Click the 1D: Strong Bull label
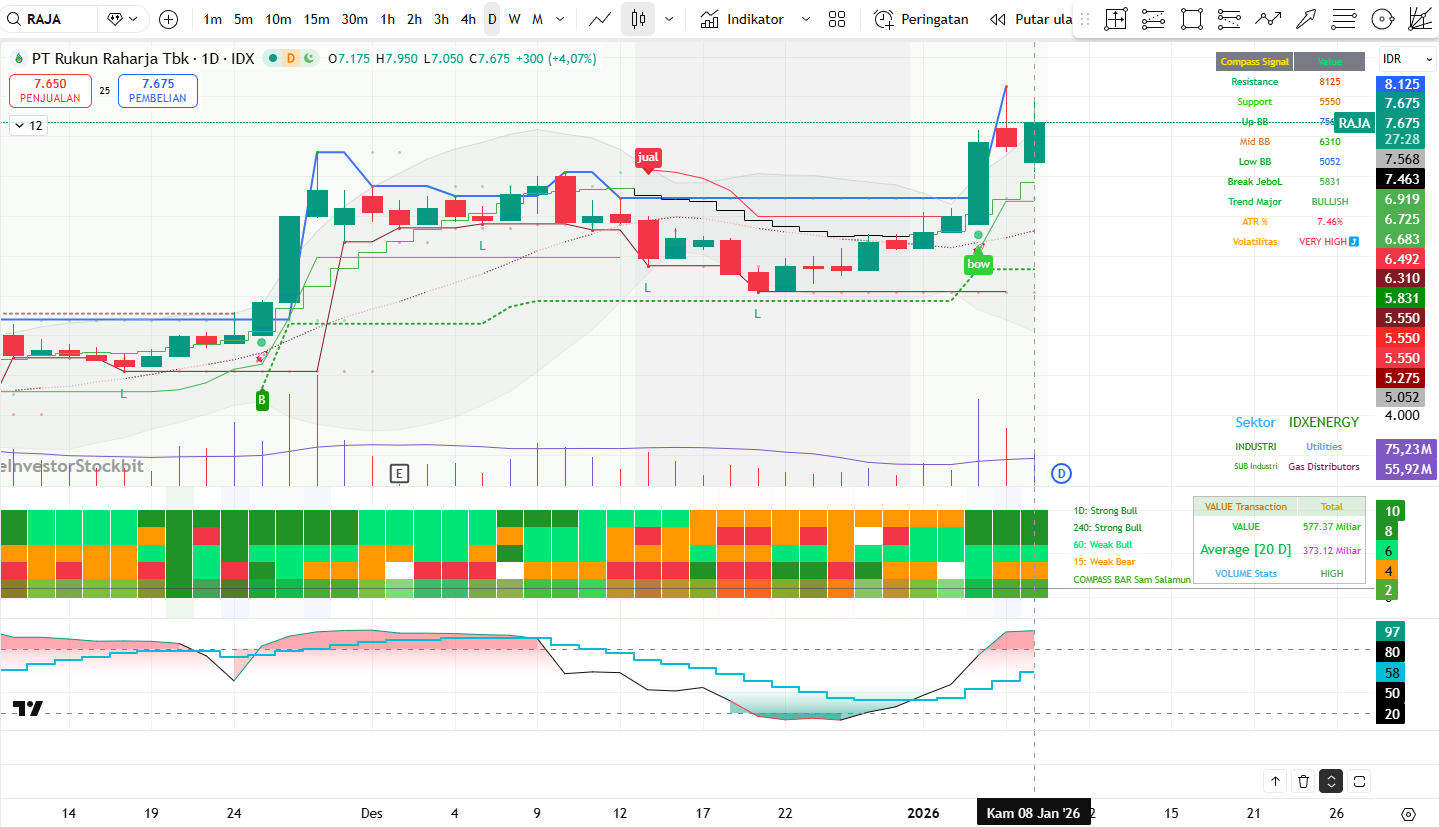Image resolution: width=1439 pixels, height=827 pixels. tap(1105, 511)
